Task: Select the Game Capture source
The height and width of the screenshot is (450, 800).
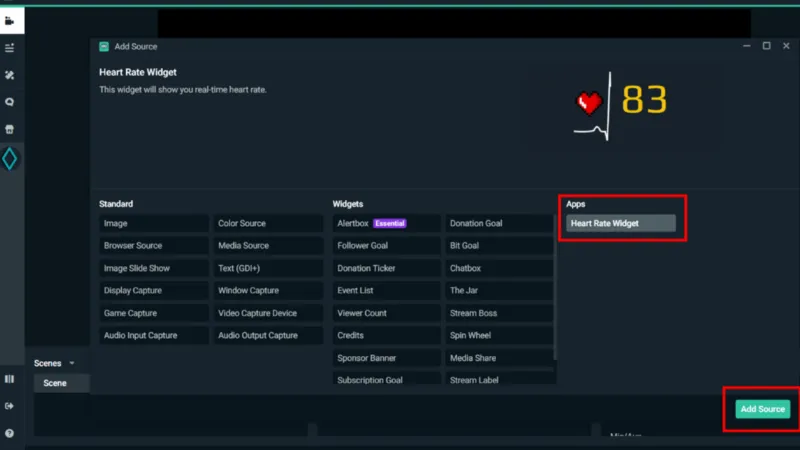Action: pyautogui.click(x=154, y=313)
